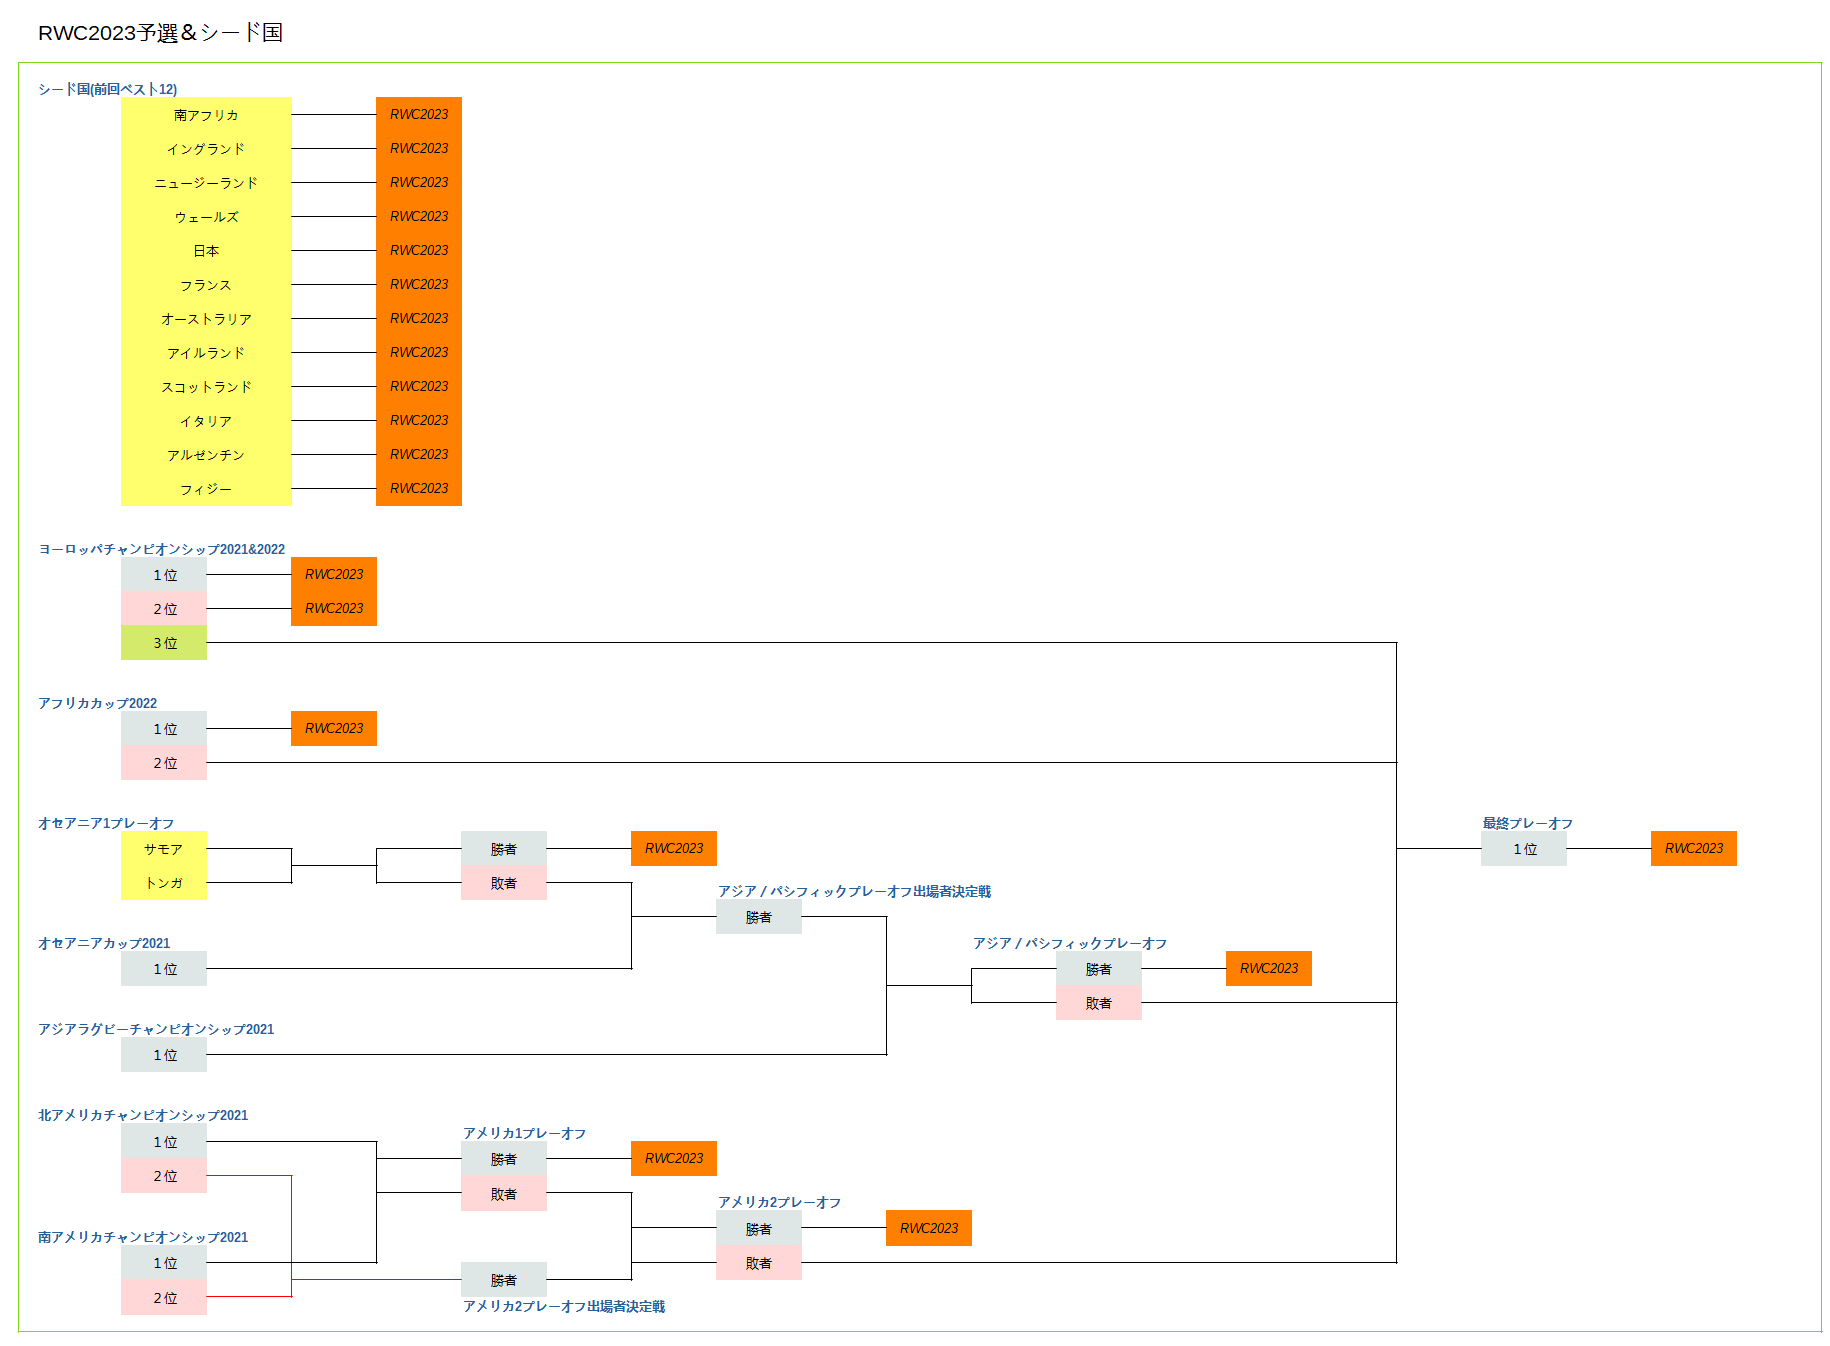This screenshot has height=1346, width=1830.
Task: Select the アフリカカップ2022 heading
Action: [x=97, y=703]
